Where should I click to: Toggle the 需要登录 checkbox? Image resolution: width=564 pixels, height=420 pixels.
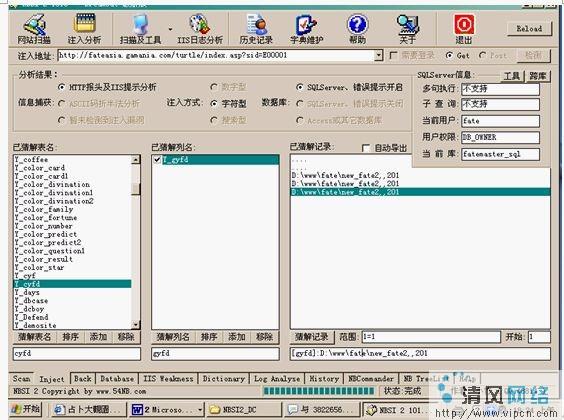tap(393, 55)
